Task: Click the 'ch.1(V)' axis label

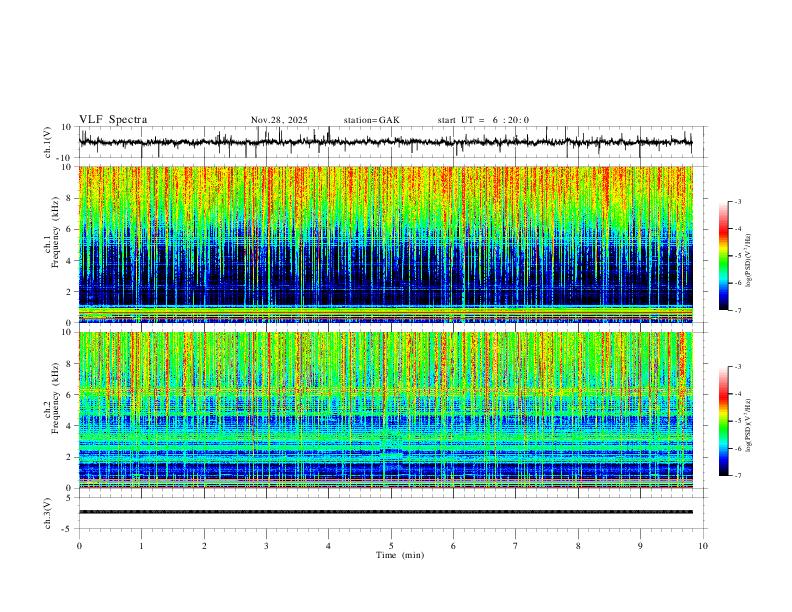Action: [48, 142]
